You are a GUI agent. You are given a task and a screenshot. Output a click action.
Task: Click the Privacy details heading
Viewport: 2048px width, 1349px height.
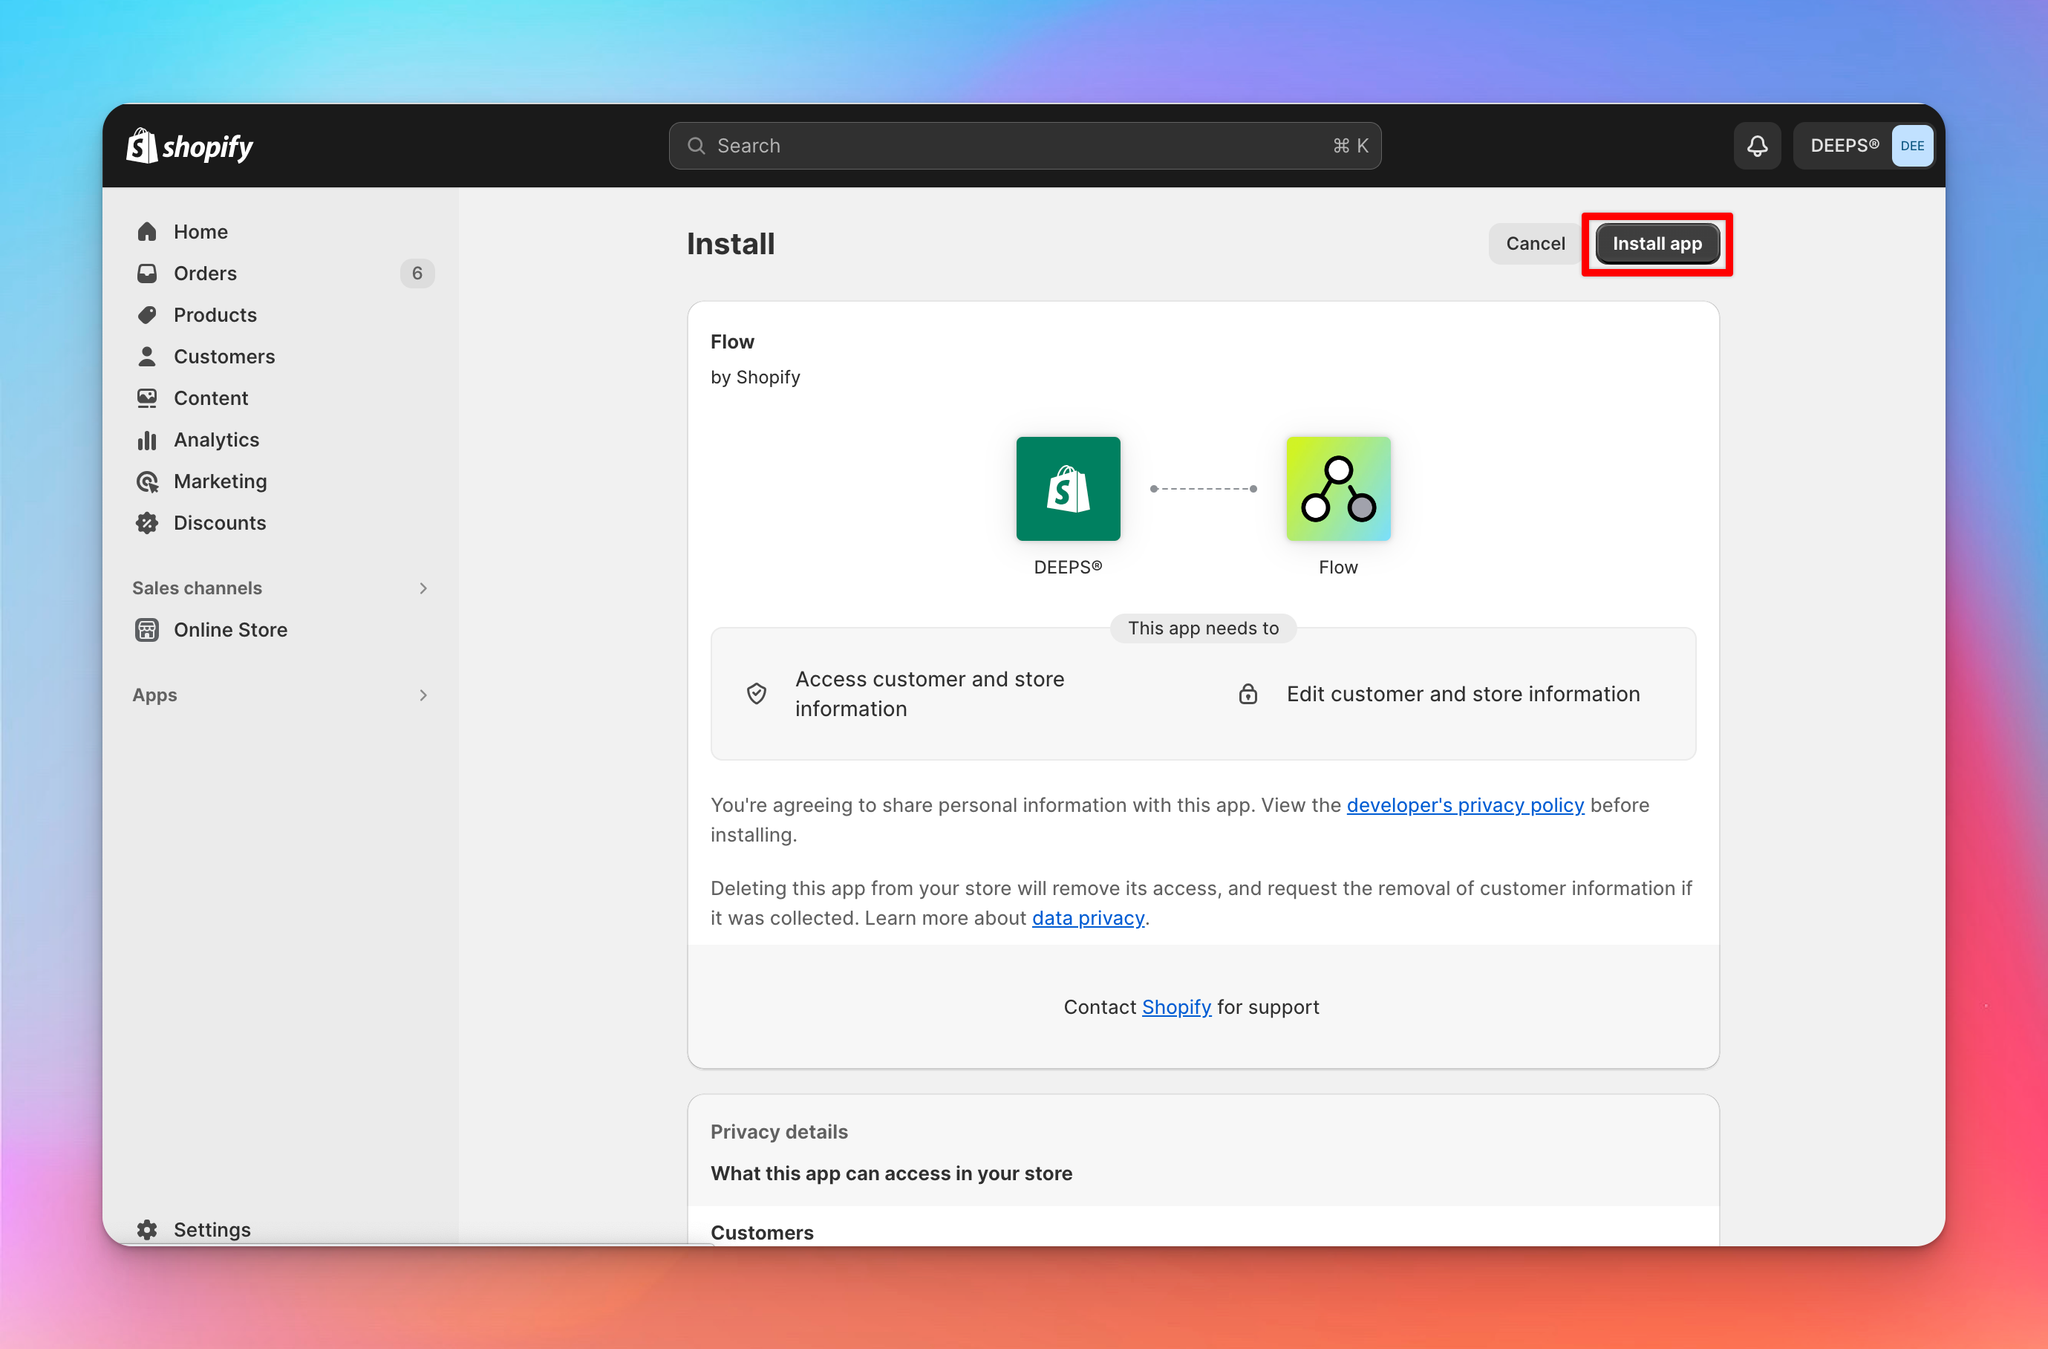pyautogui.click(x=779, y=1132)
